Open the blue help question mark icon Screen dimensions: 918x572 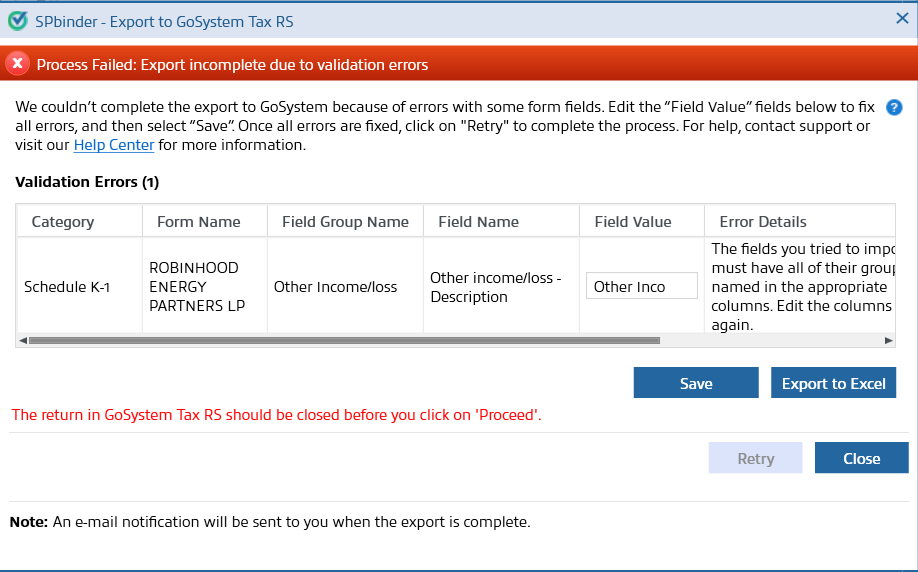894,108
